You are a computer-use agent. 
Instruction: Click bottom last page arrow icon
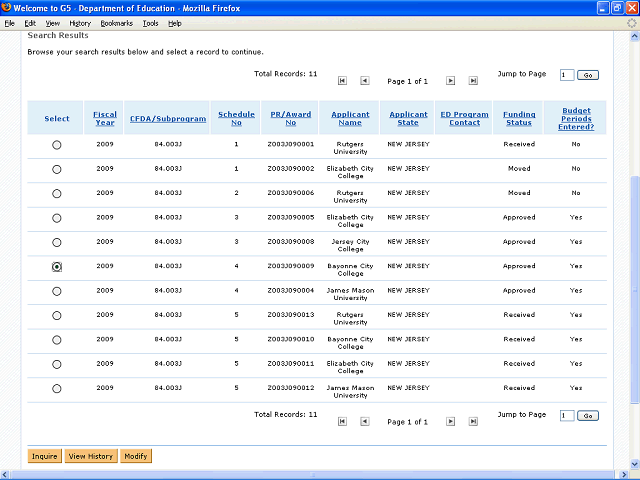pos(473,421)
